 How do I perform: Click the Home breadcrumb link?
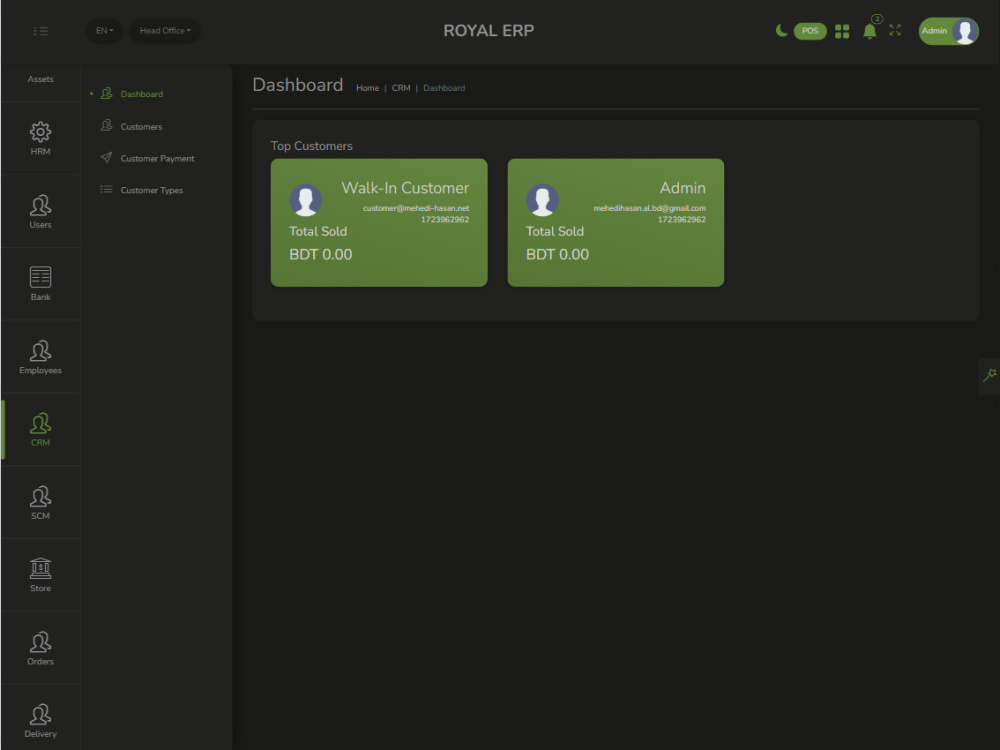(x=367, y=88)
